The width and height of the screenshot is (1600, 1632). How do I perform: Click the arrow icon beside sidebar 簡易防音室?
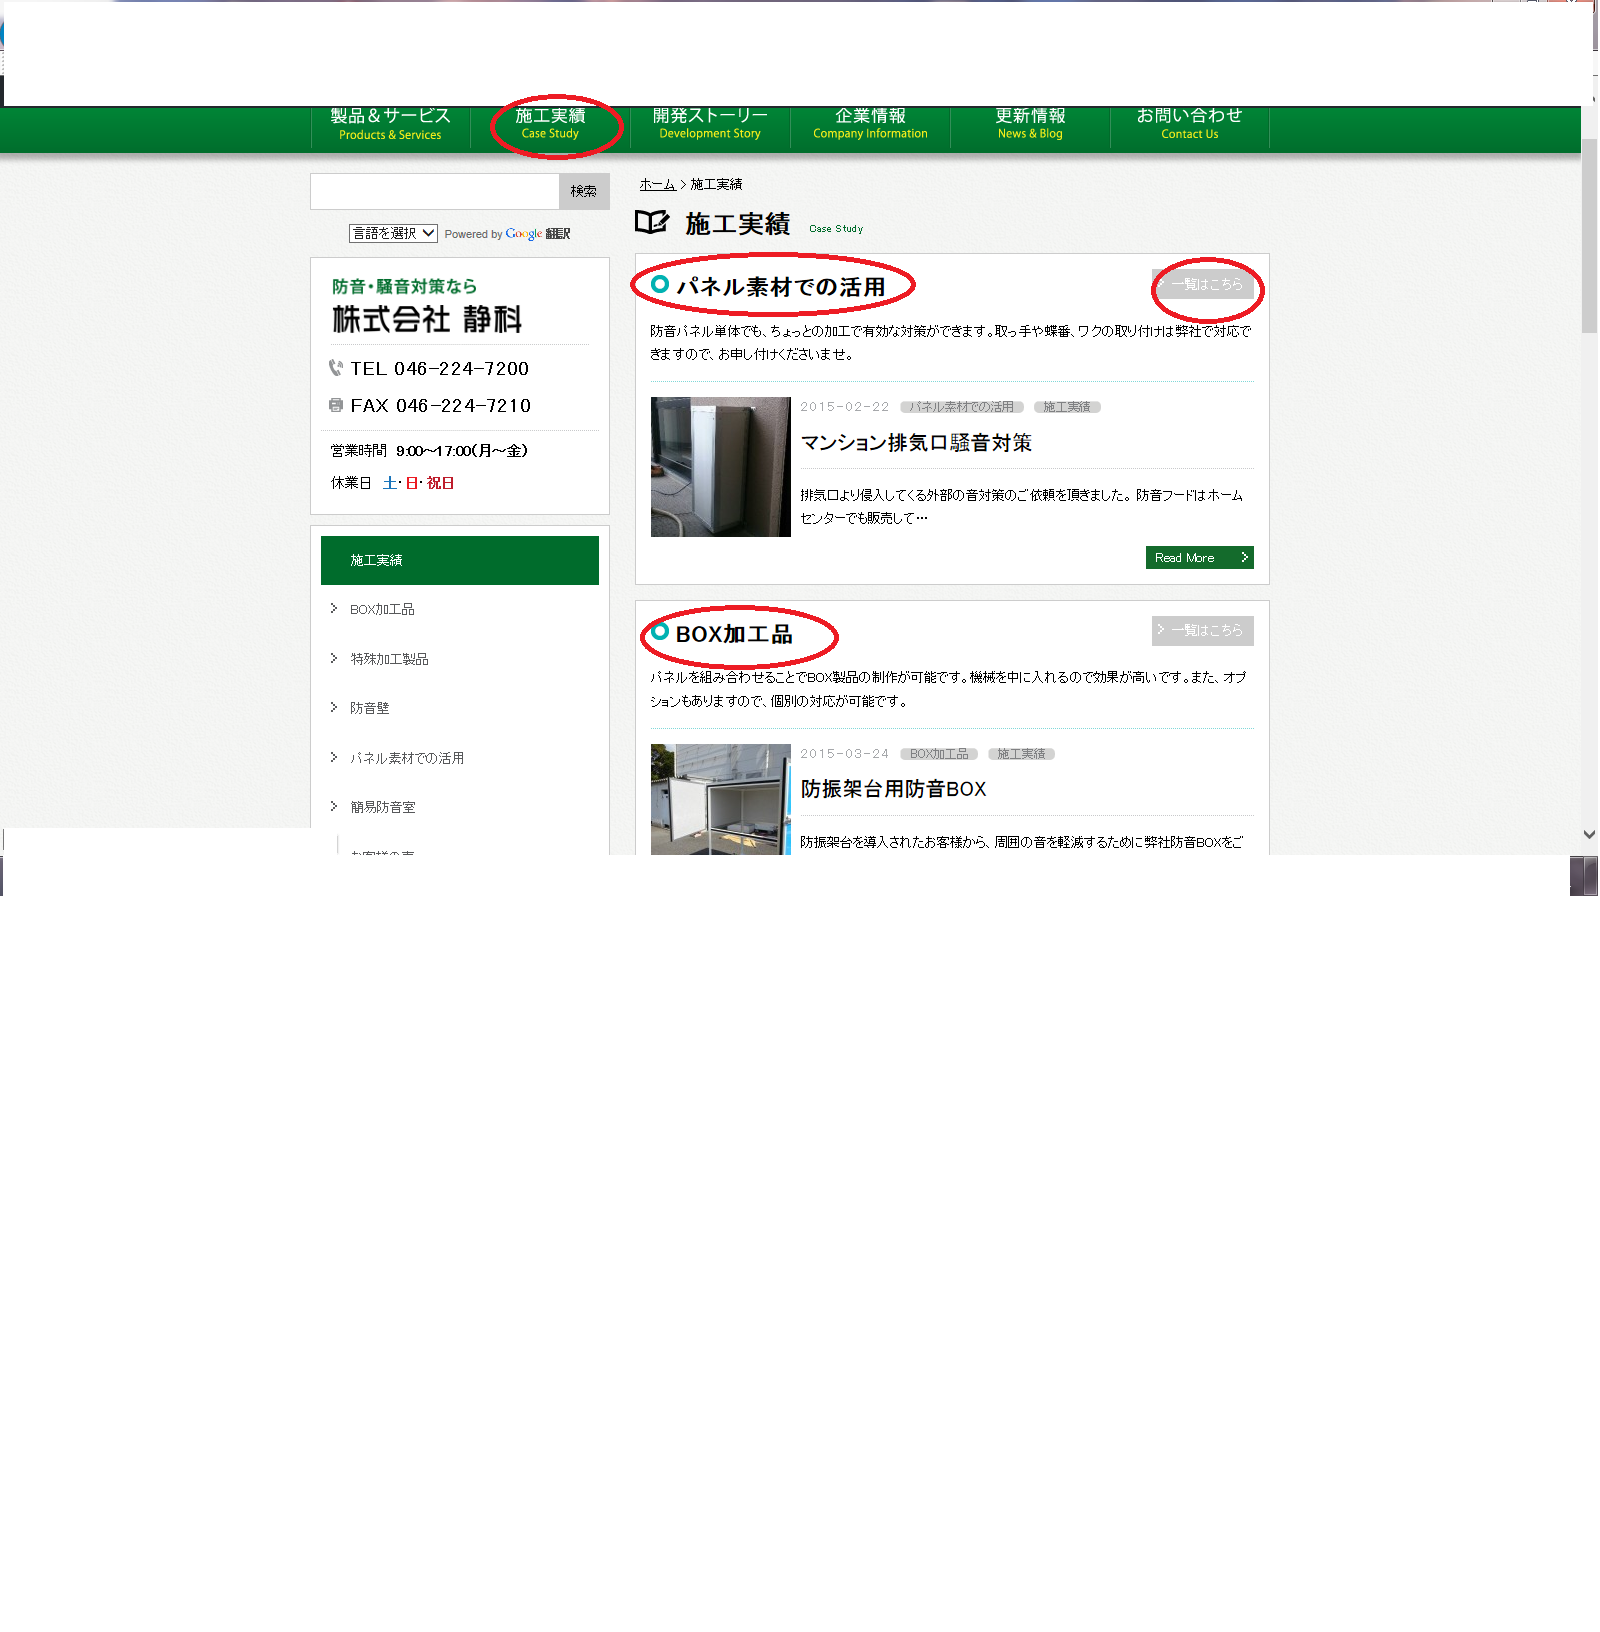point(334,806)
